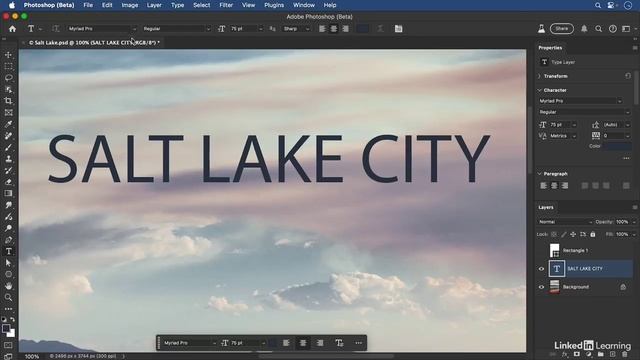Image resolution: width=640 pixels, height=360 pixels.
Task: Select the Brush tool
Action: [x=8, y=147]
